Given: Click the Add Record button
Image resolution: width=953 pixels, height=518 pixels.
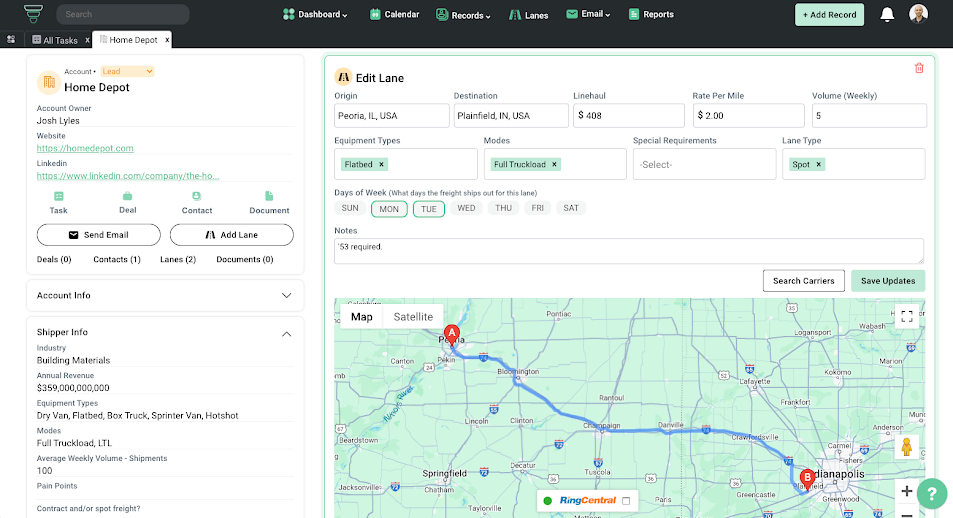Looking at the screenshot, I should 829,15.
